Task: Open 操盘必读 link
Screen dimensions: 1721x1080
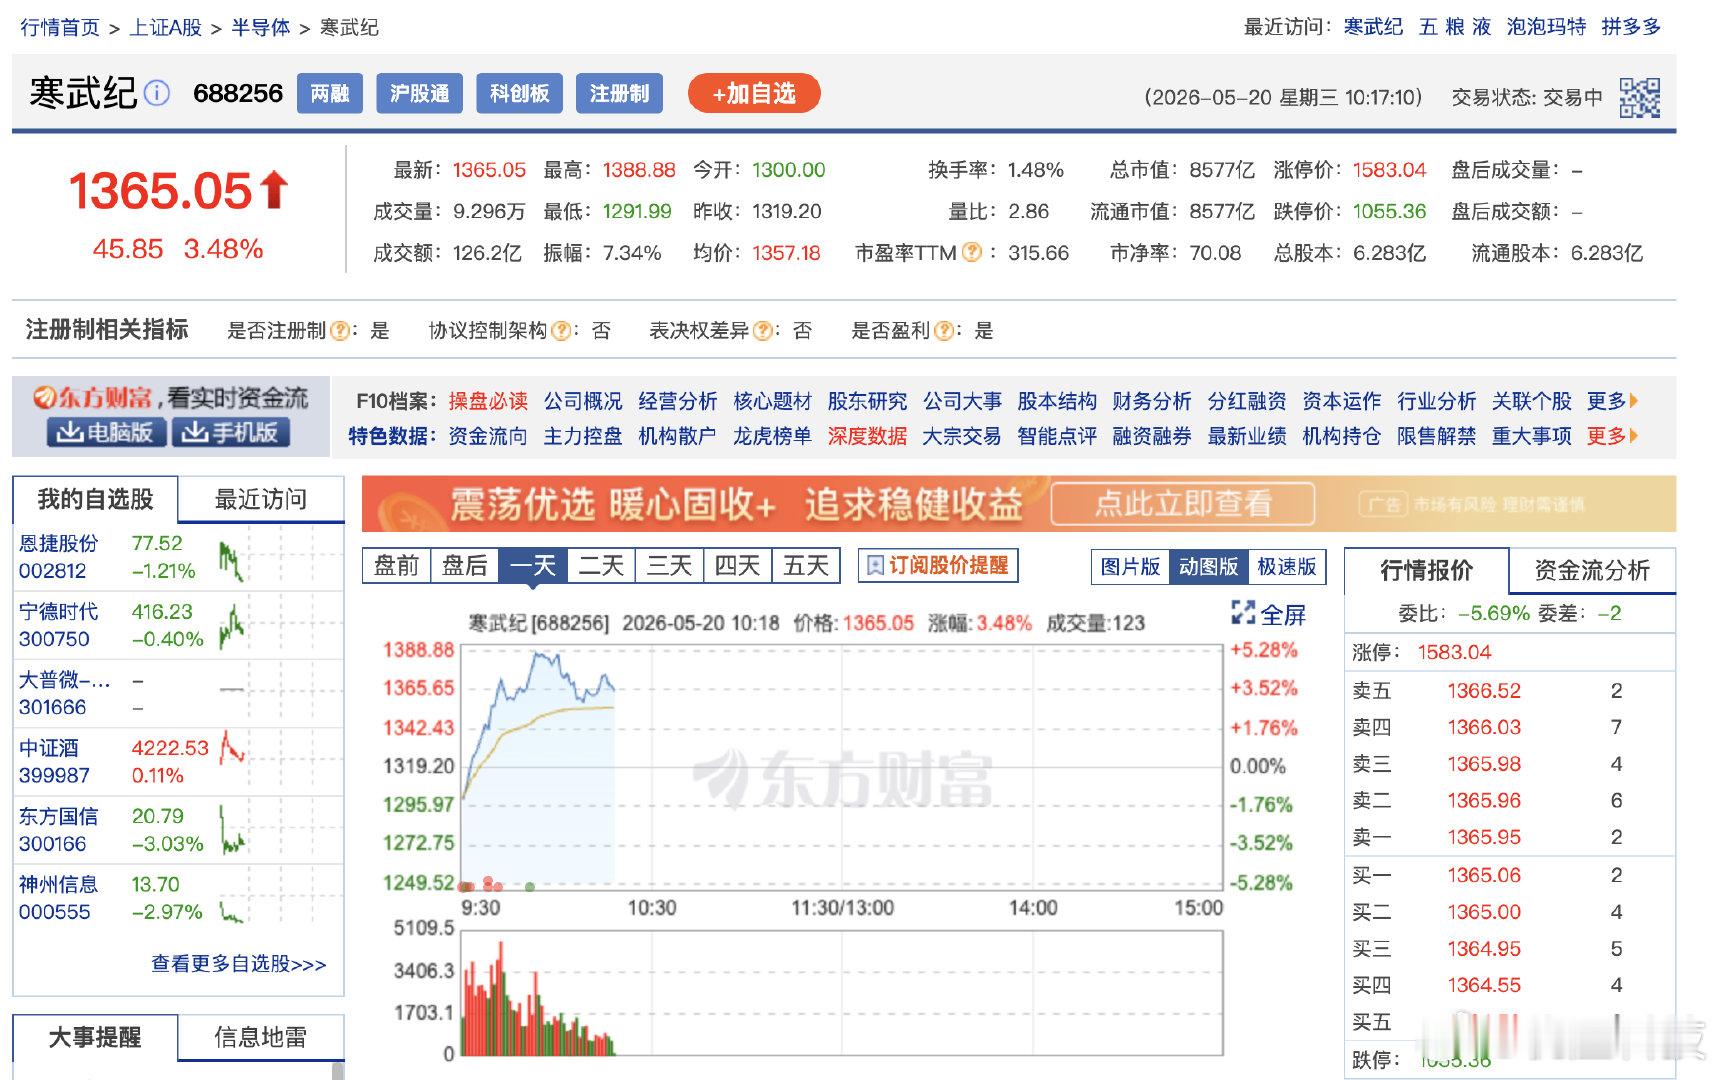Action: [488, 401]
